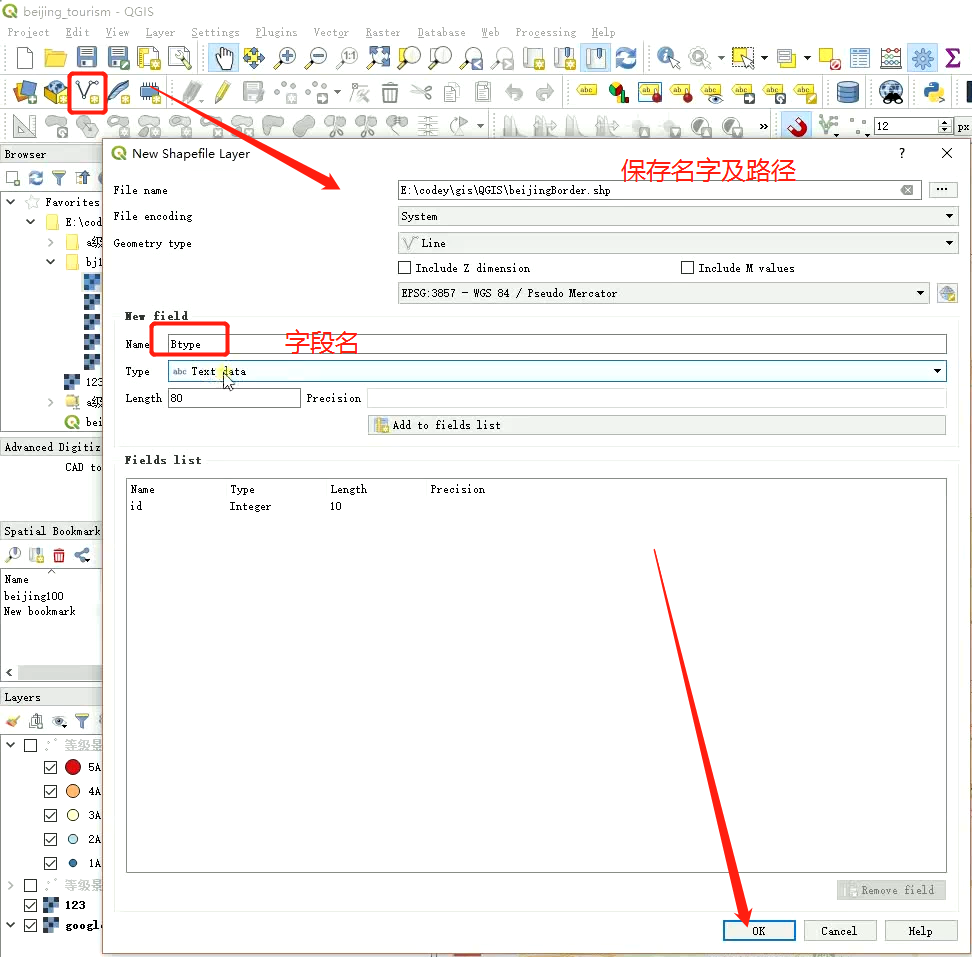972x957 pixels.
Task: Open the Python console icon
Action: 934,92
